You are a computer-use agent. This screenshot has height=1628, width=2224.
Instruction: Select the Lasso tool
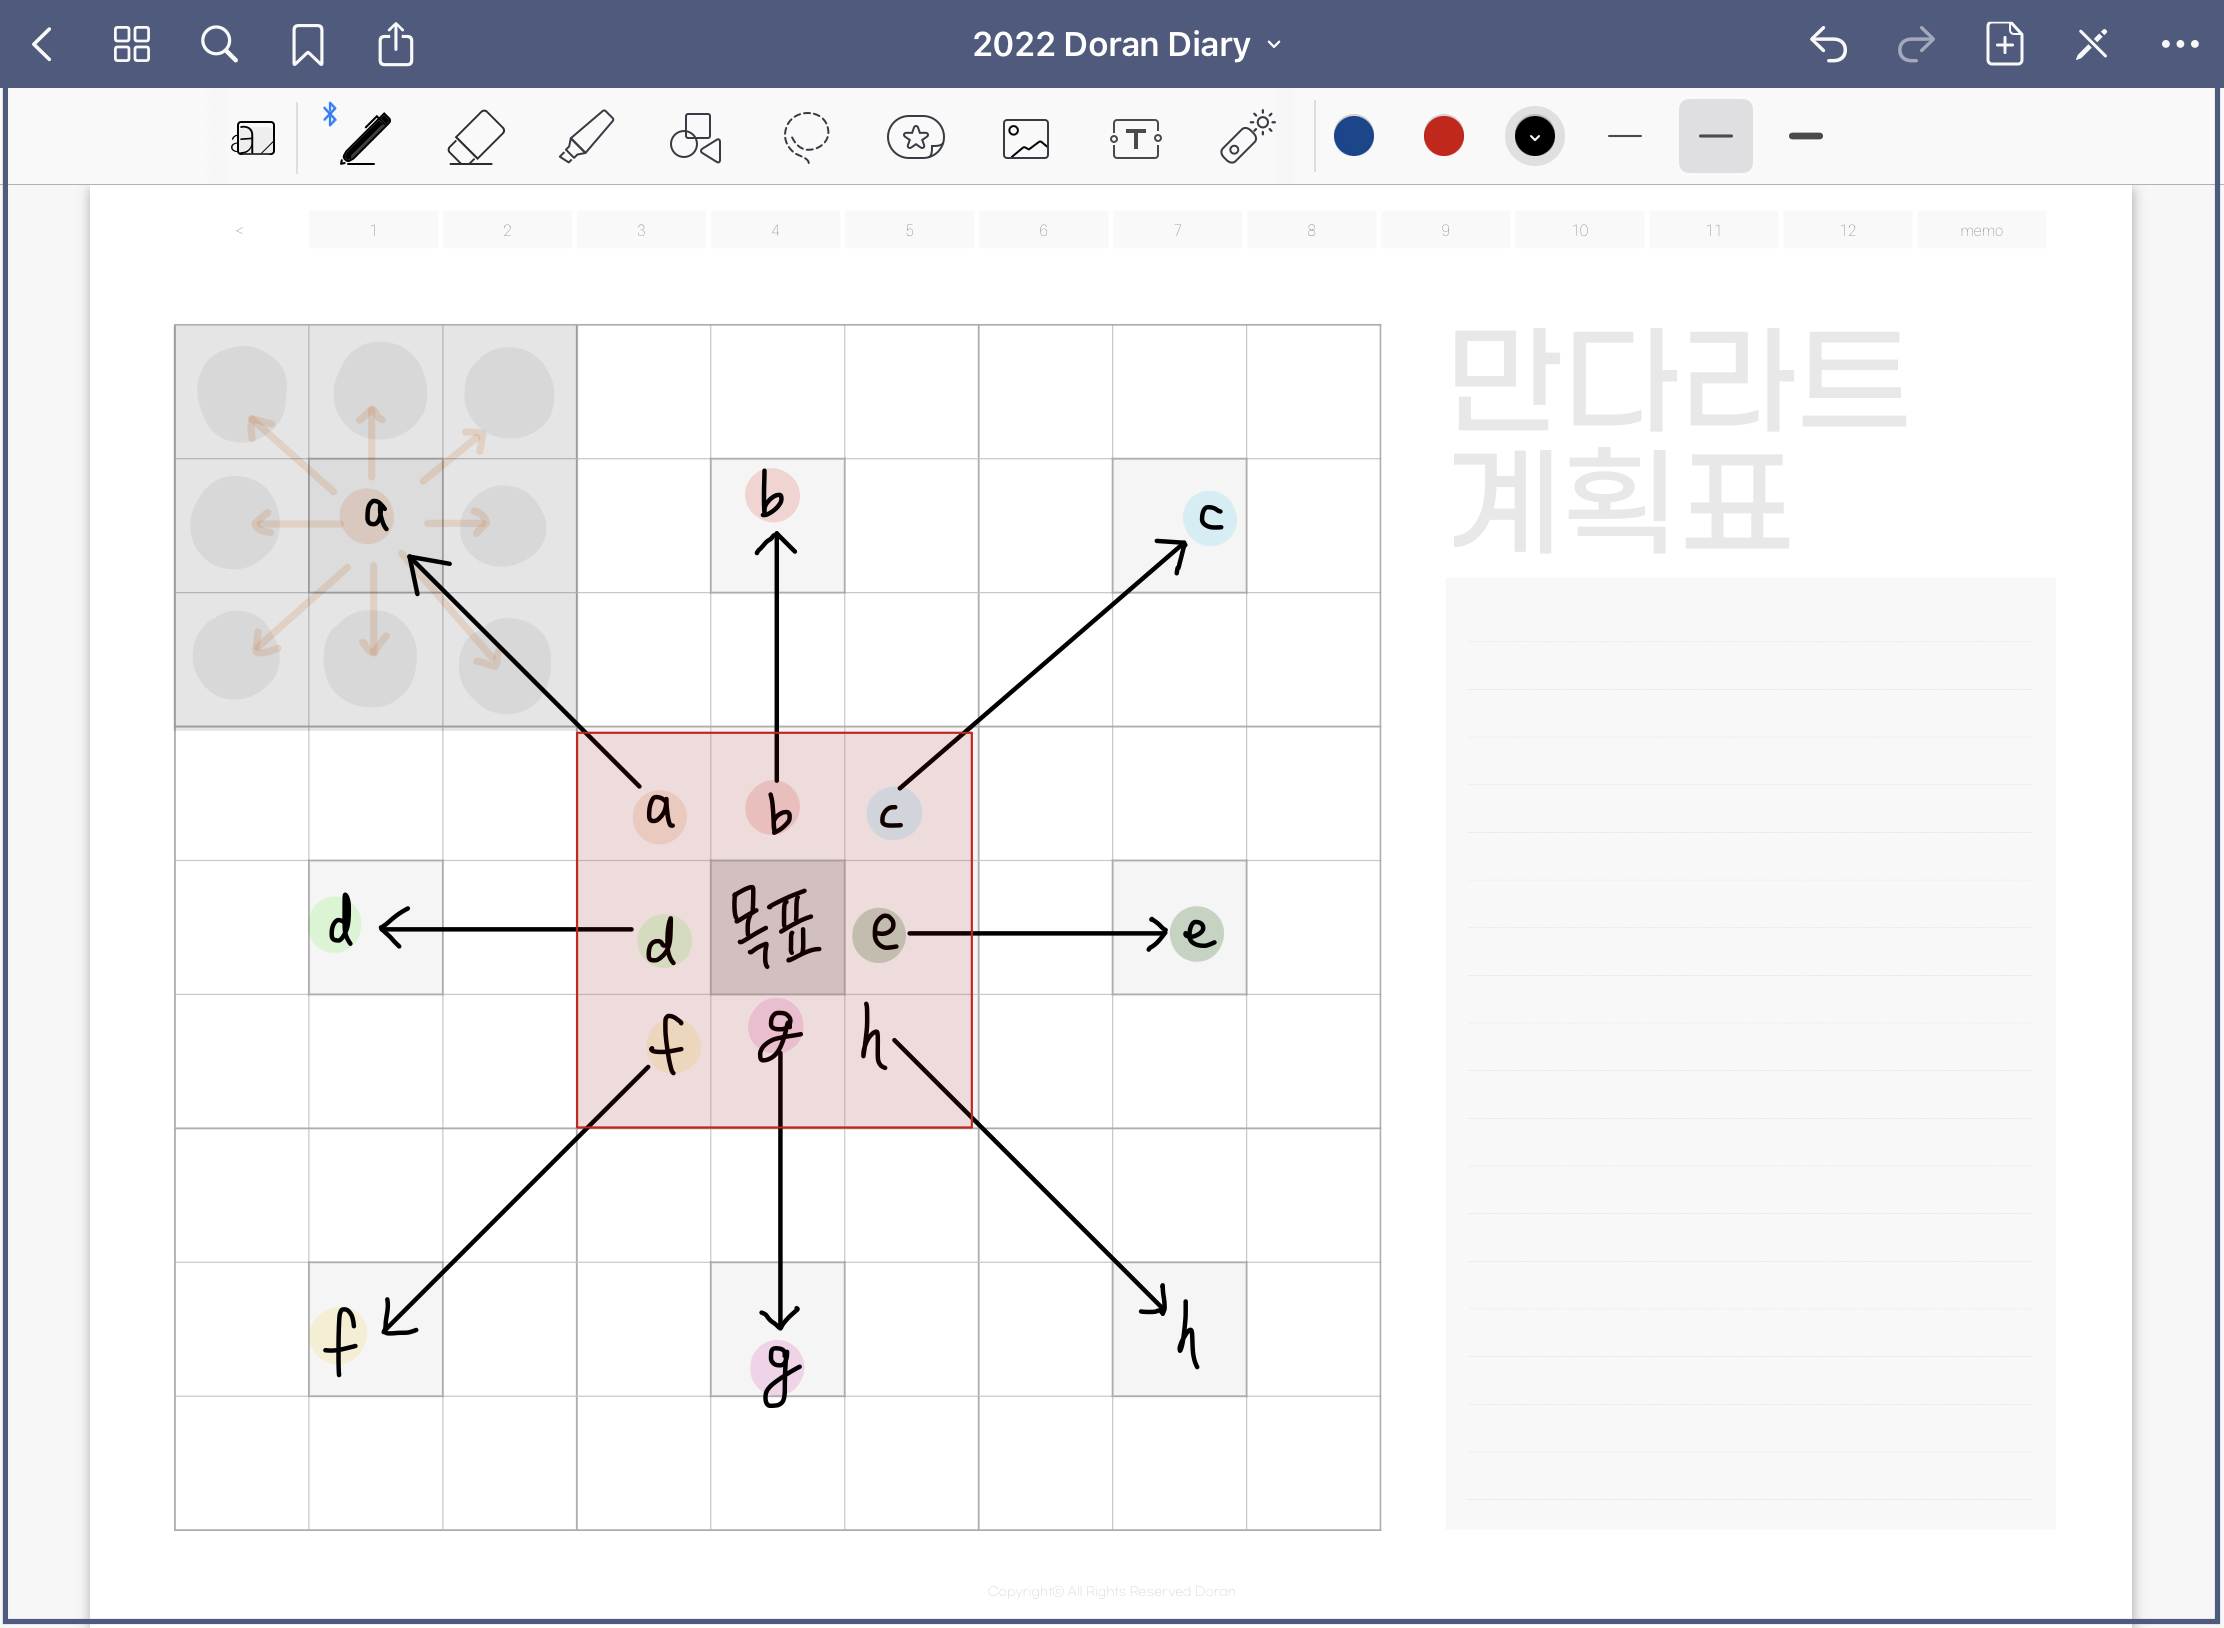click(806, 137)
